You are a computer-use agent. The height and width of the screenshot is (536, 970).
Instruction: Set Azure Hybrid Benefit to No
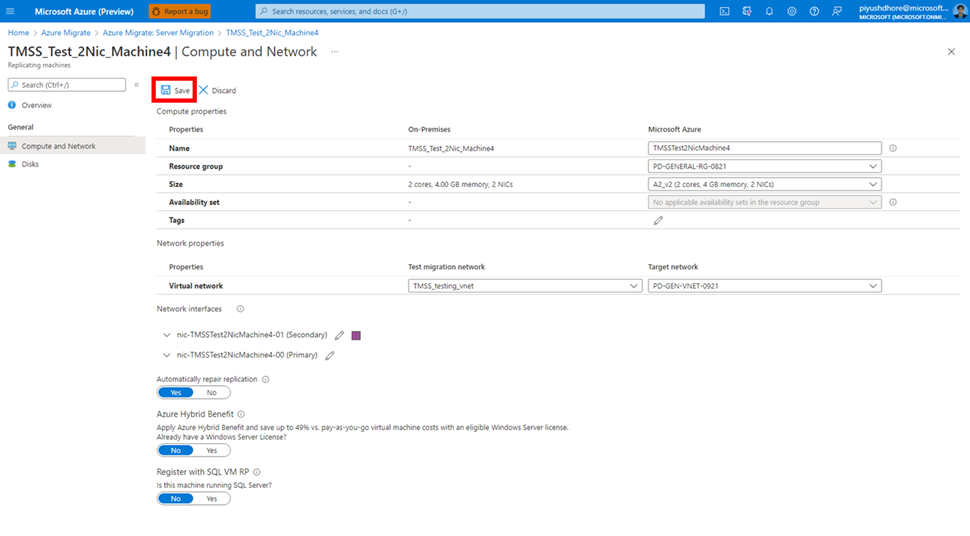coord(176,450)
